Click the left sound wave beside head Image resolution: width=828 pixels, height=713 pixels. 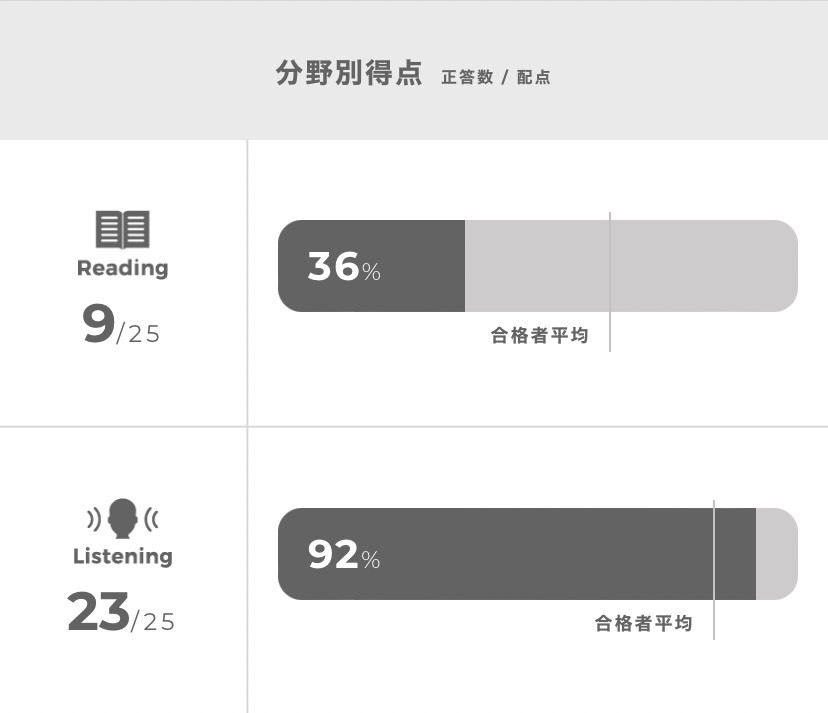point(94,519)
